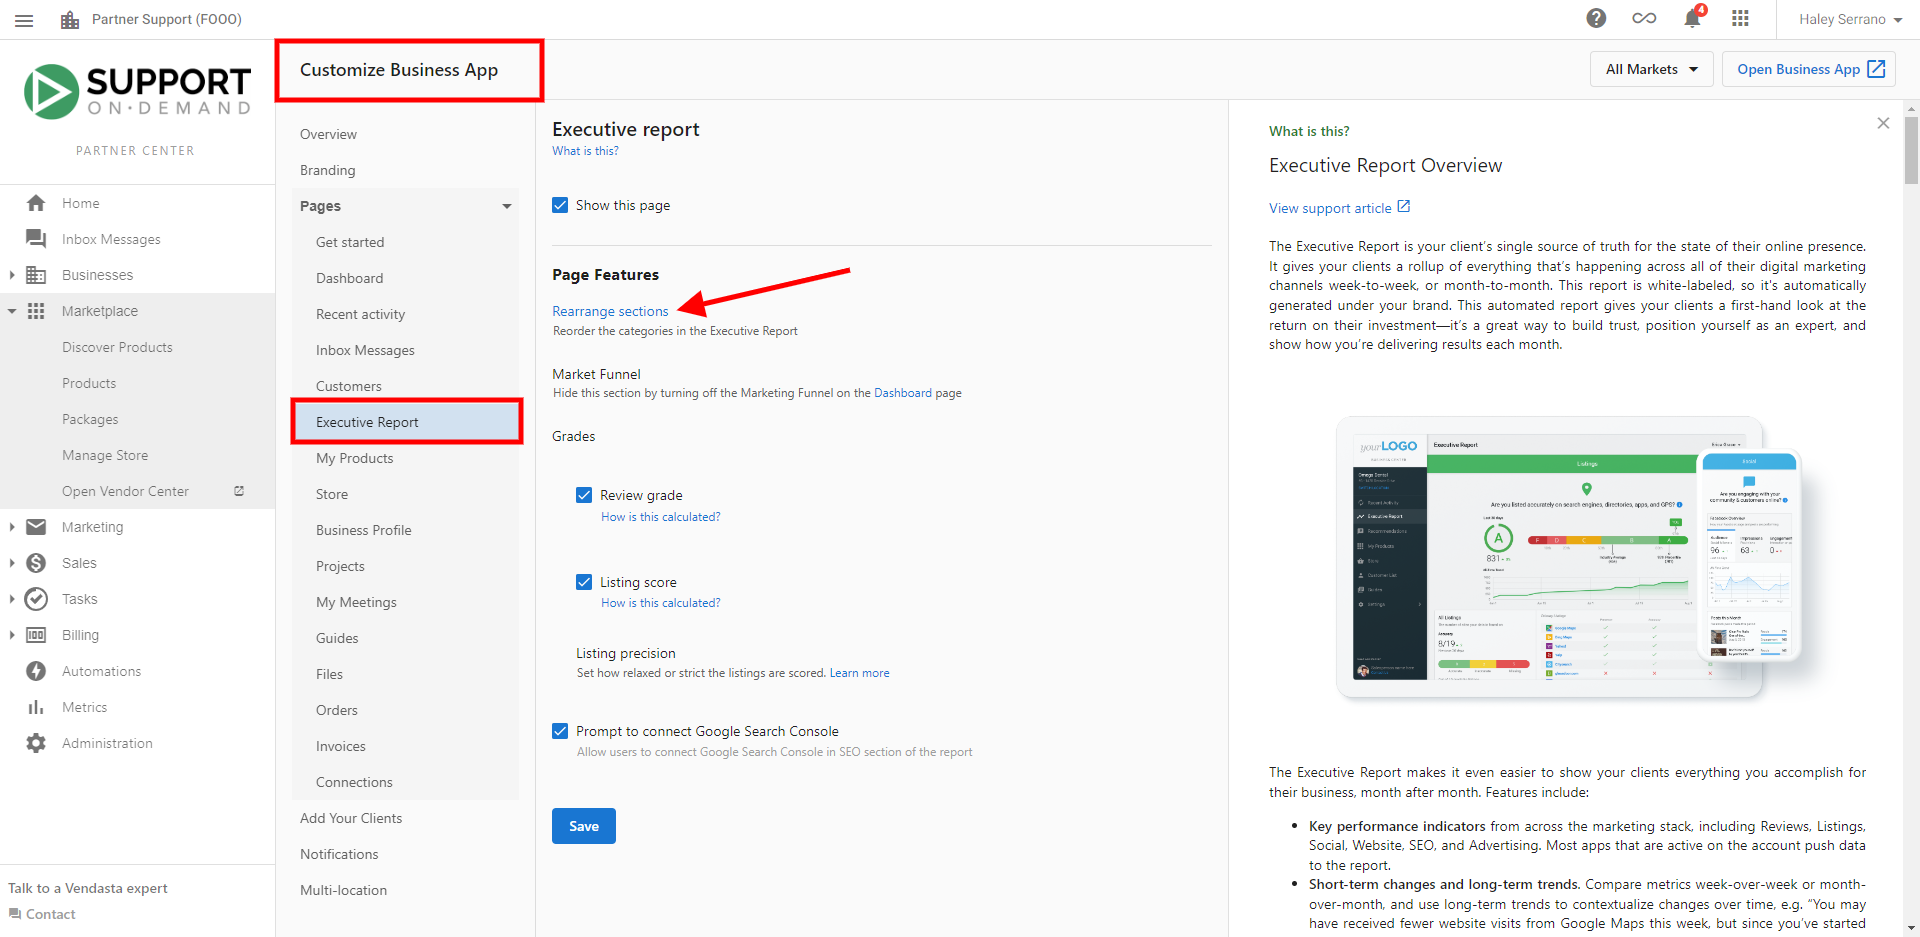1920x937 pixels.
Task: Click the Partner Support building icon
Action: [70, 20]
